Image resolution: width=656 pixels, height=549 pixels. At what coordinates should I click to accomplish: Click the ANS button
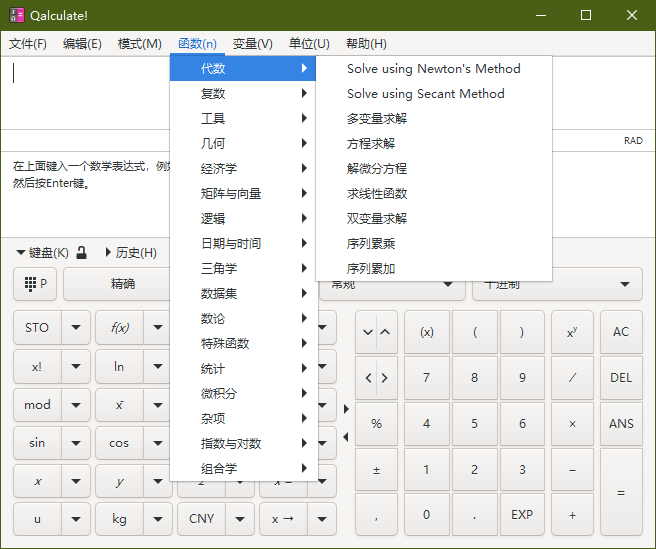click(621, 424)
